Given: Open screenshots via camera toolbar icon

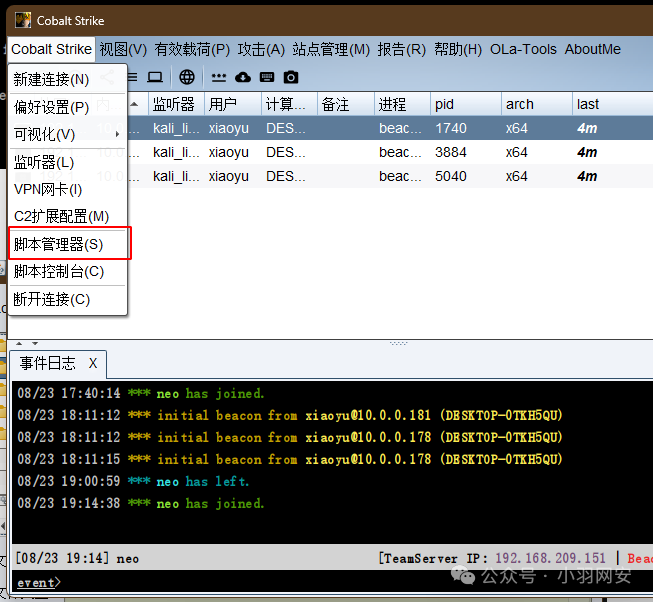Looking at the screenshot, I should click(291, 77).
